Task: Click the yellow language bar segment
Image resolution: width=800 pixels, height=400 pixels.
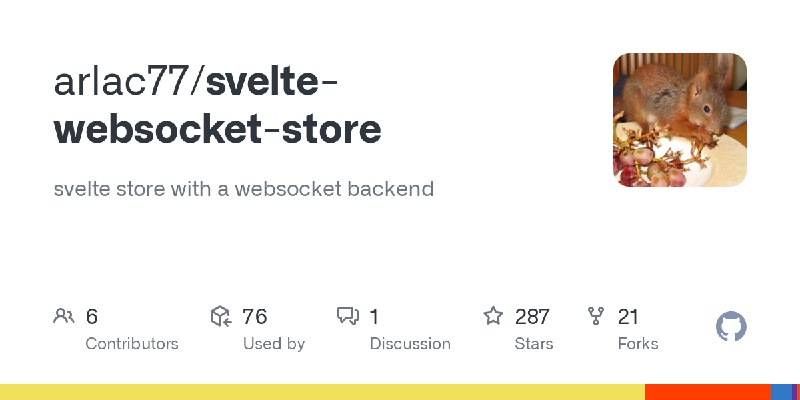Action: pyautogui.click(x=322, y=392)
